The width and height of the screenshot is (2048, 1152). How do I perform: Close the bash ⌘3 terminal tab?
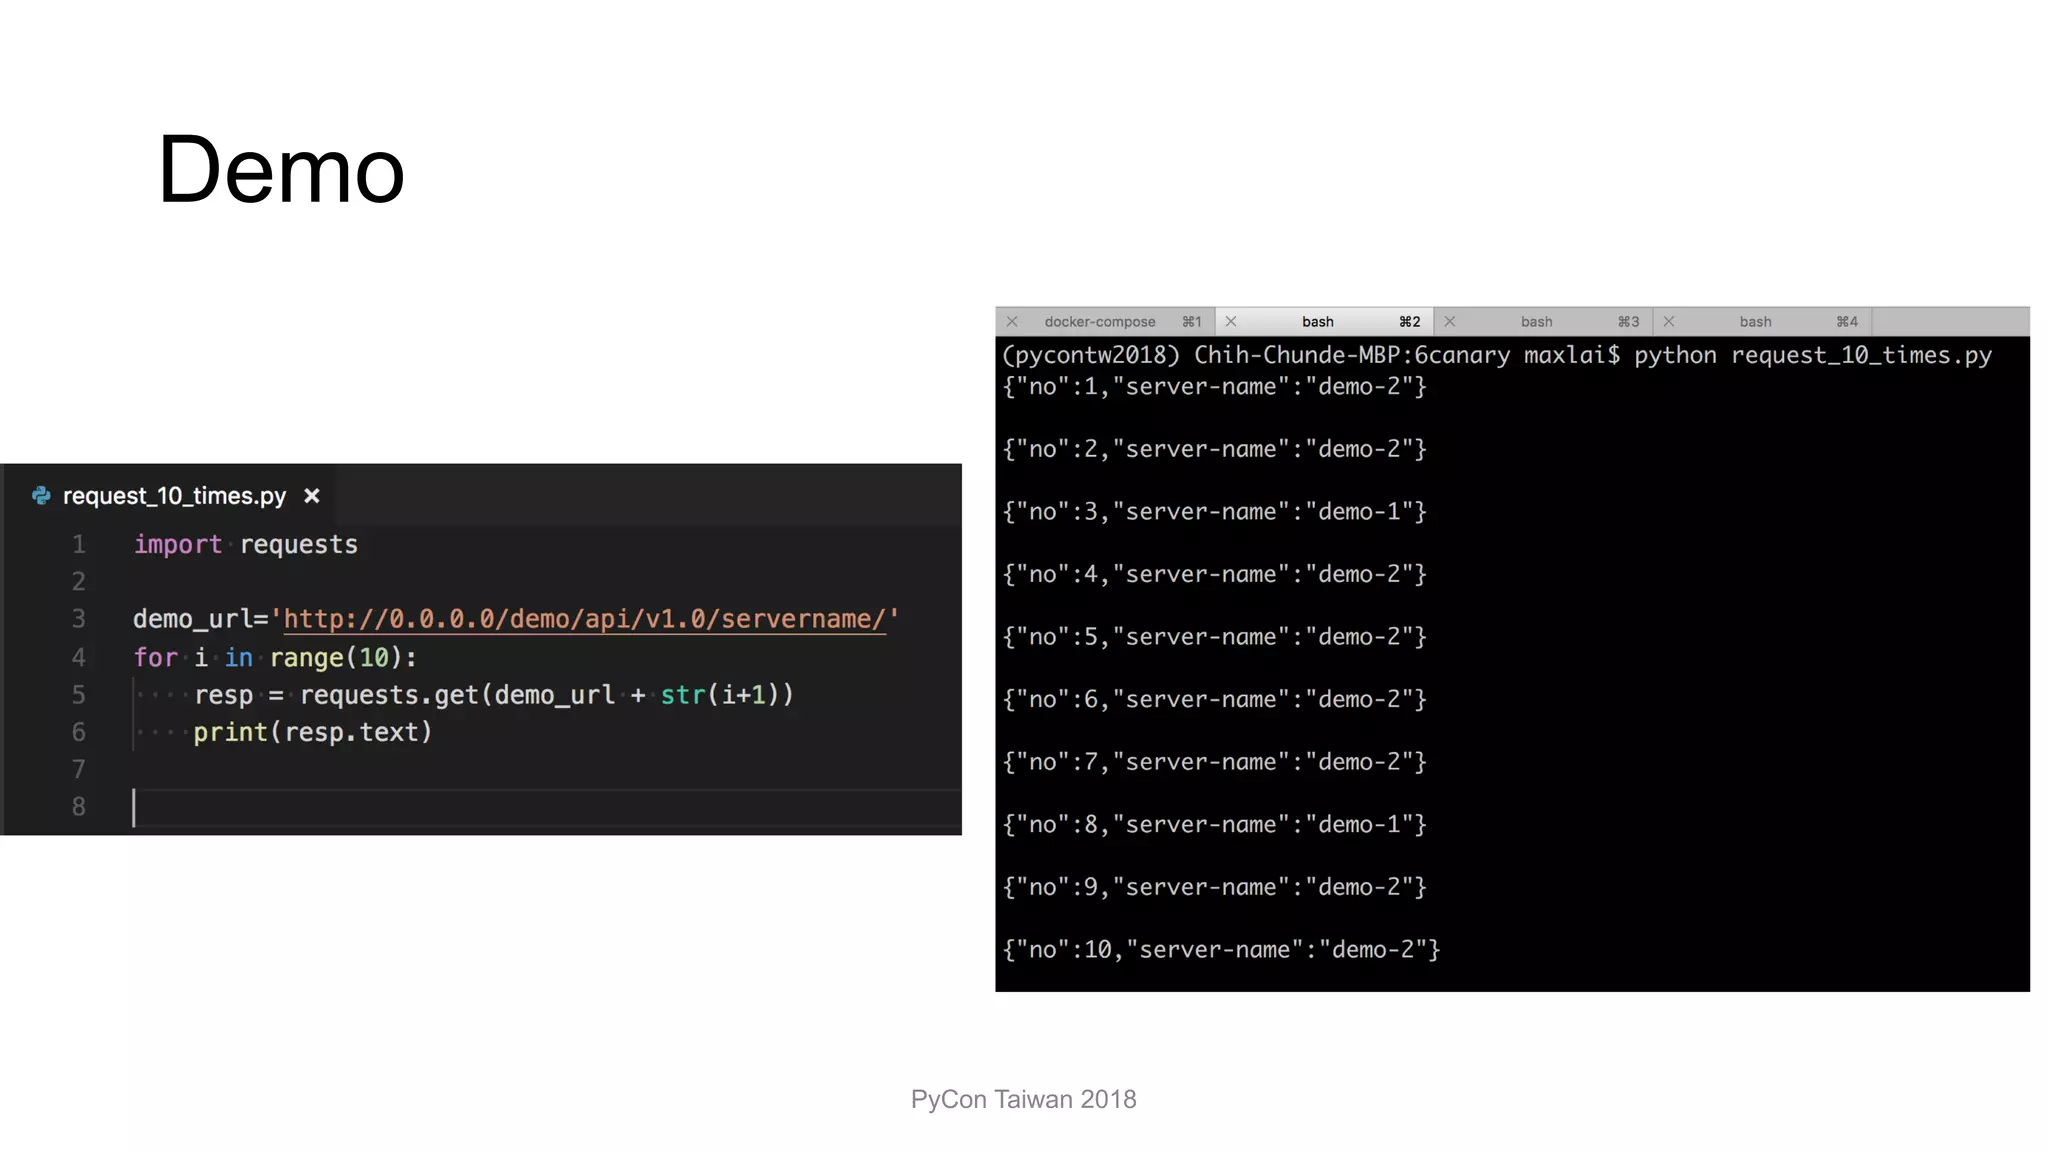click(1450, 322)
